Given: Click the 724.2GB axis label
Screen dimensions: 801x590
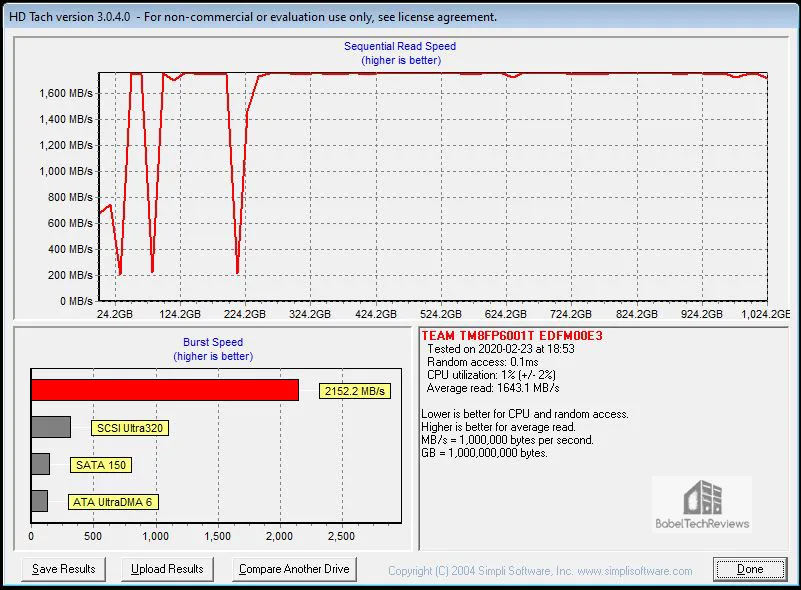Looking at the screenshot, I should (571, 314).
